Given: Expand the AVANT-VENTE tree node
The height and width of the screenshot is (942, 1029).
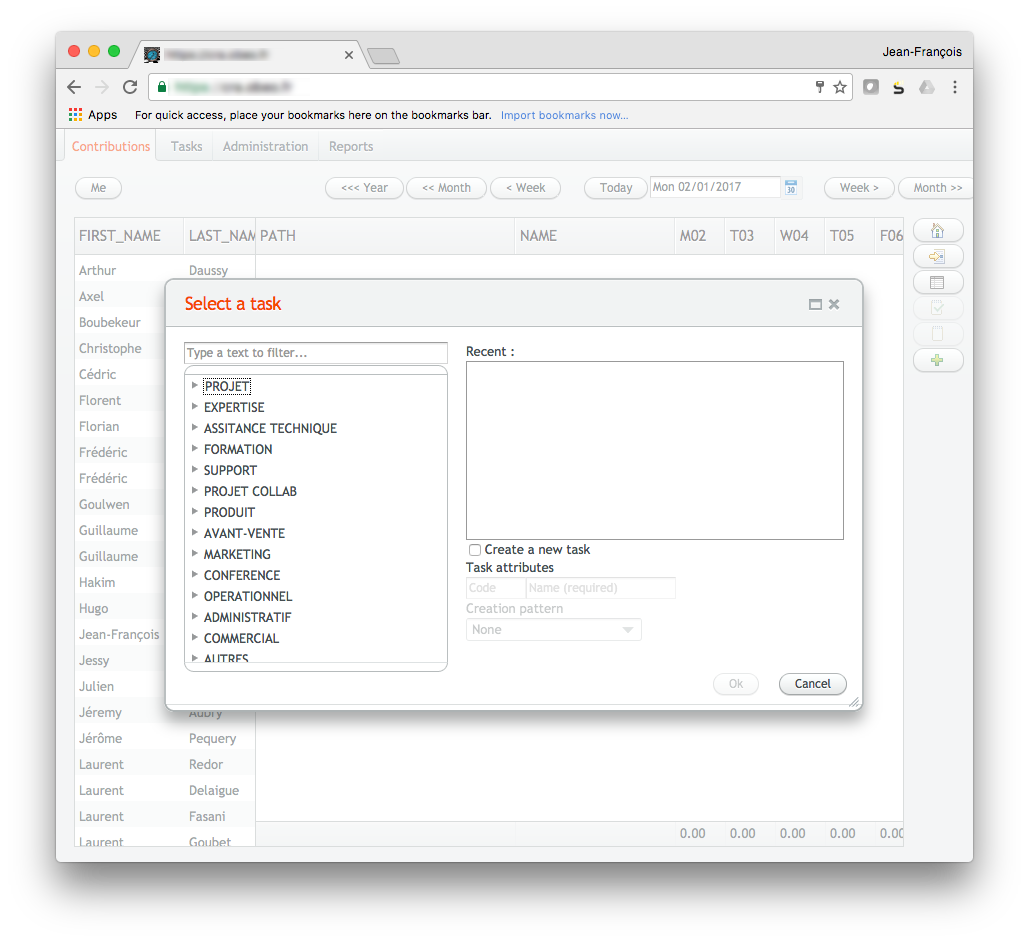Looking at the screenshot, I should pos(194,532).
